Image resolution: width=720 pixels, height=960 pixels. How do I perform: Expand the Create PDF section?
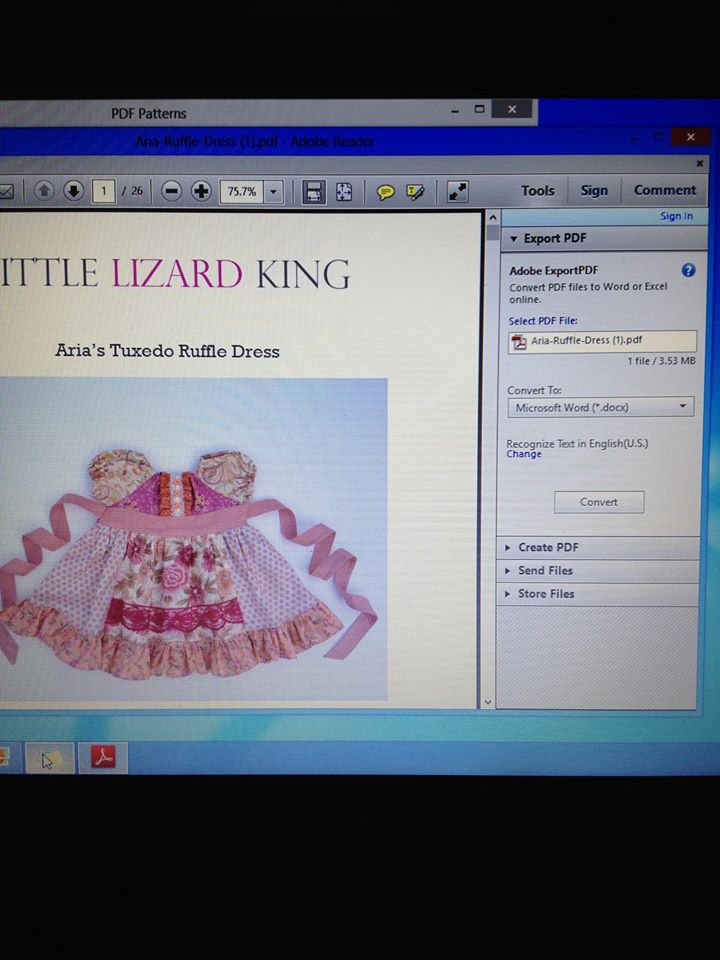click(598, 547)
